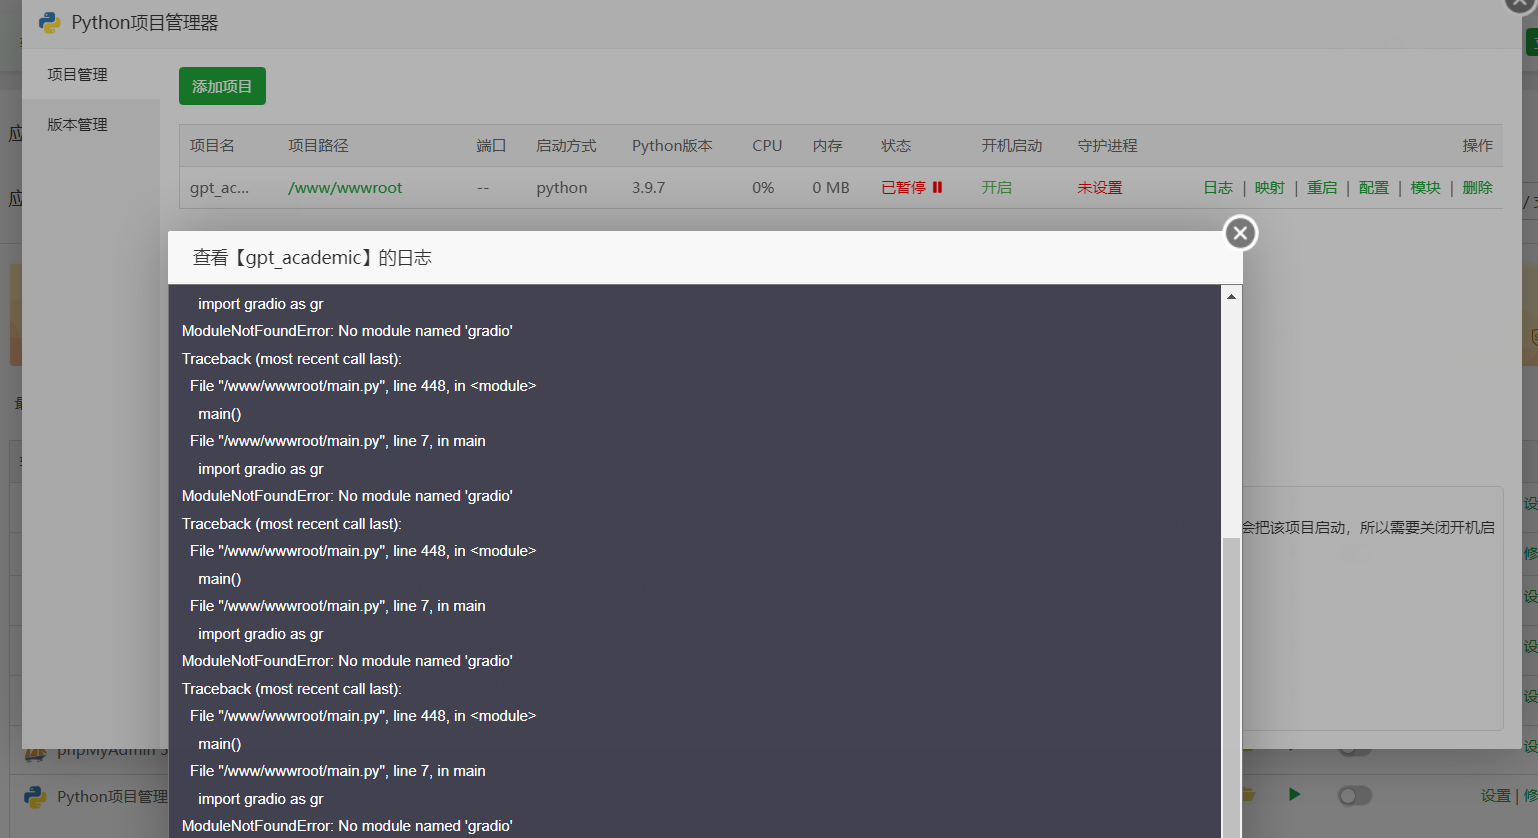Click 模块 to manage project modules
1538x838 pixels.
pos(1425,187)
